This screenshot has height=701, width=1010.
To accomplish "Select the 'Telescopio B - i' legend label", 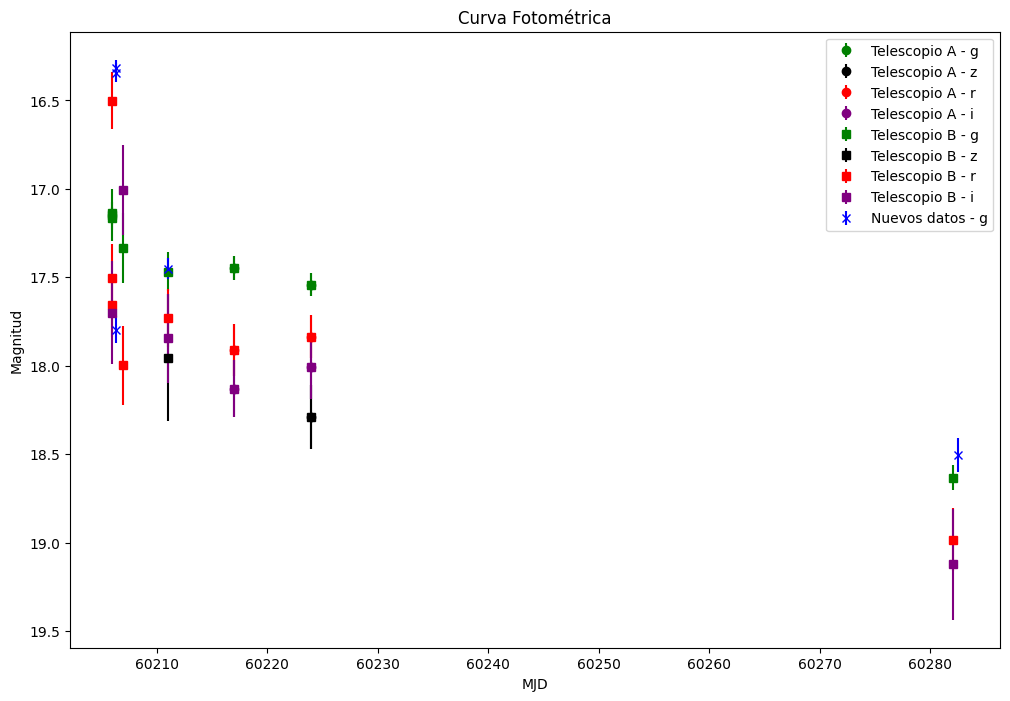I will 922,197.
